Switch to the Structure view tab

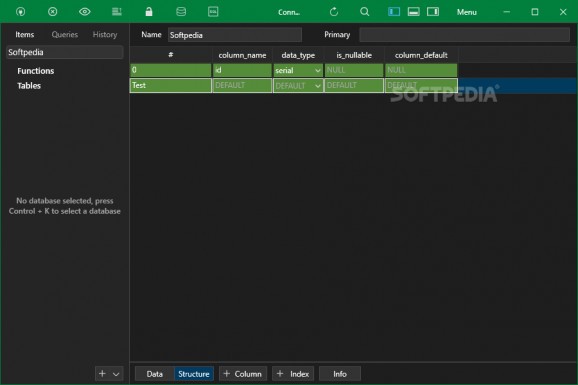[x=194, y=374]
